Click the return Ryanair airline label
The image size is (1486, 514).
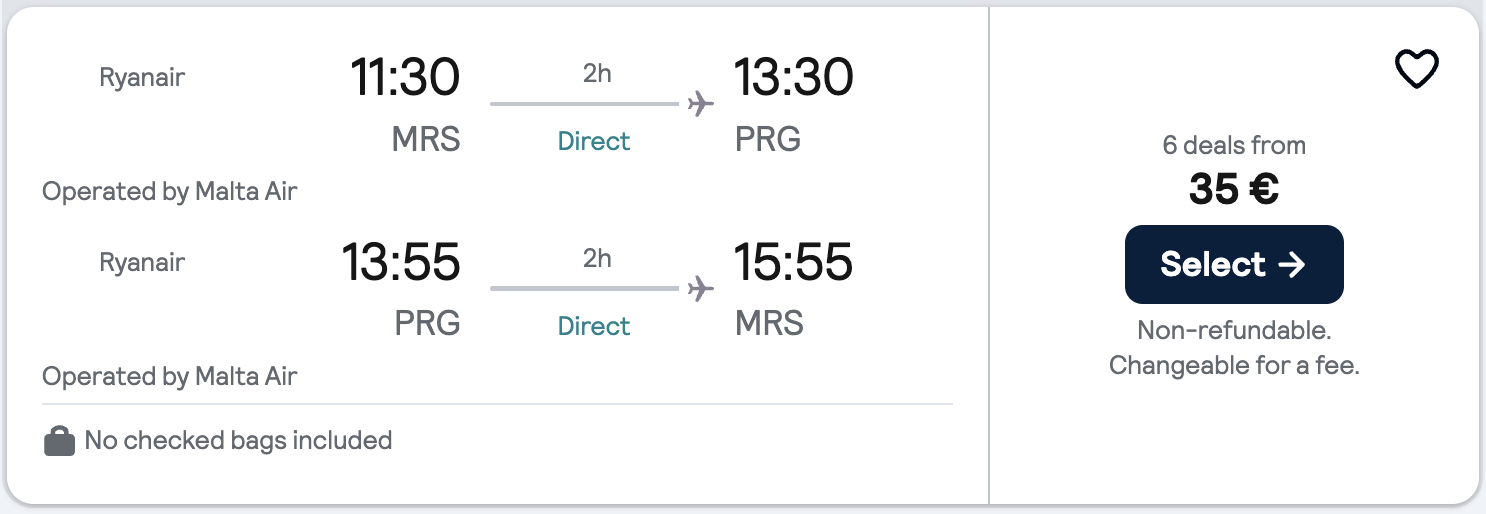pos(142,262)
